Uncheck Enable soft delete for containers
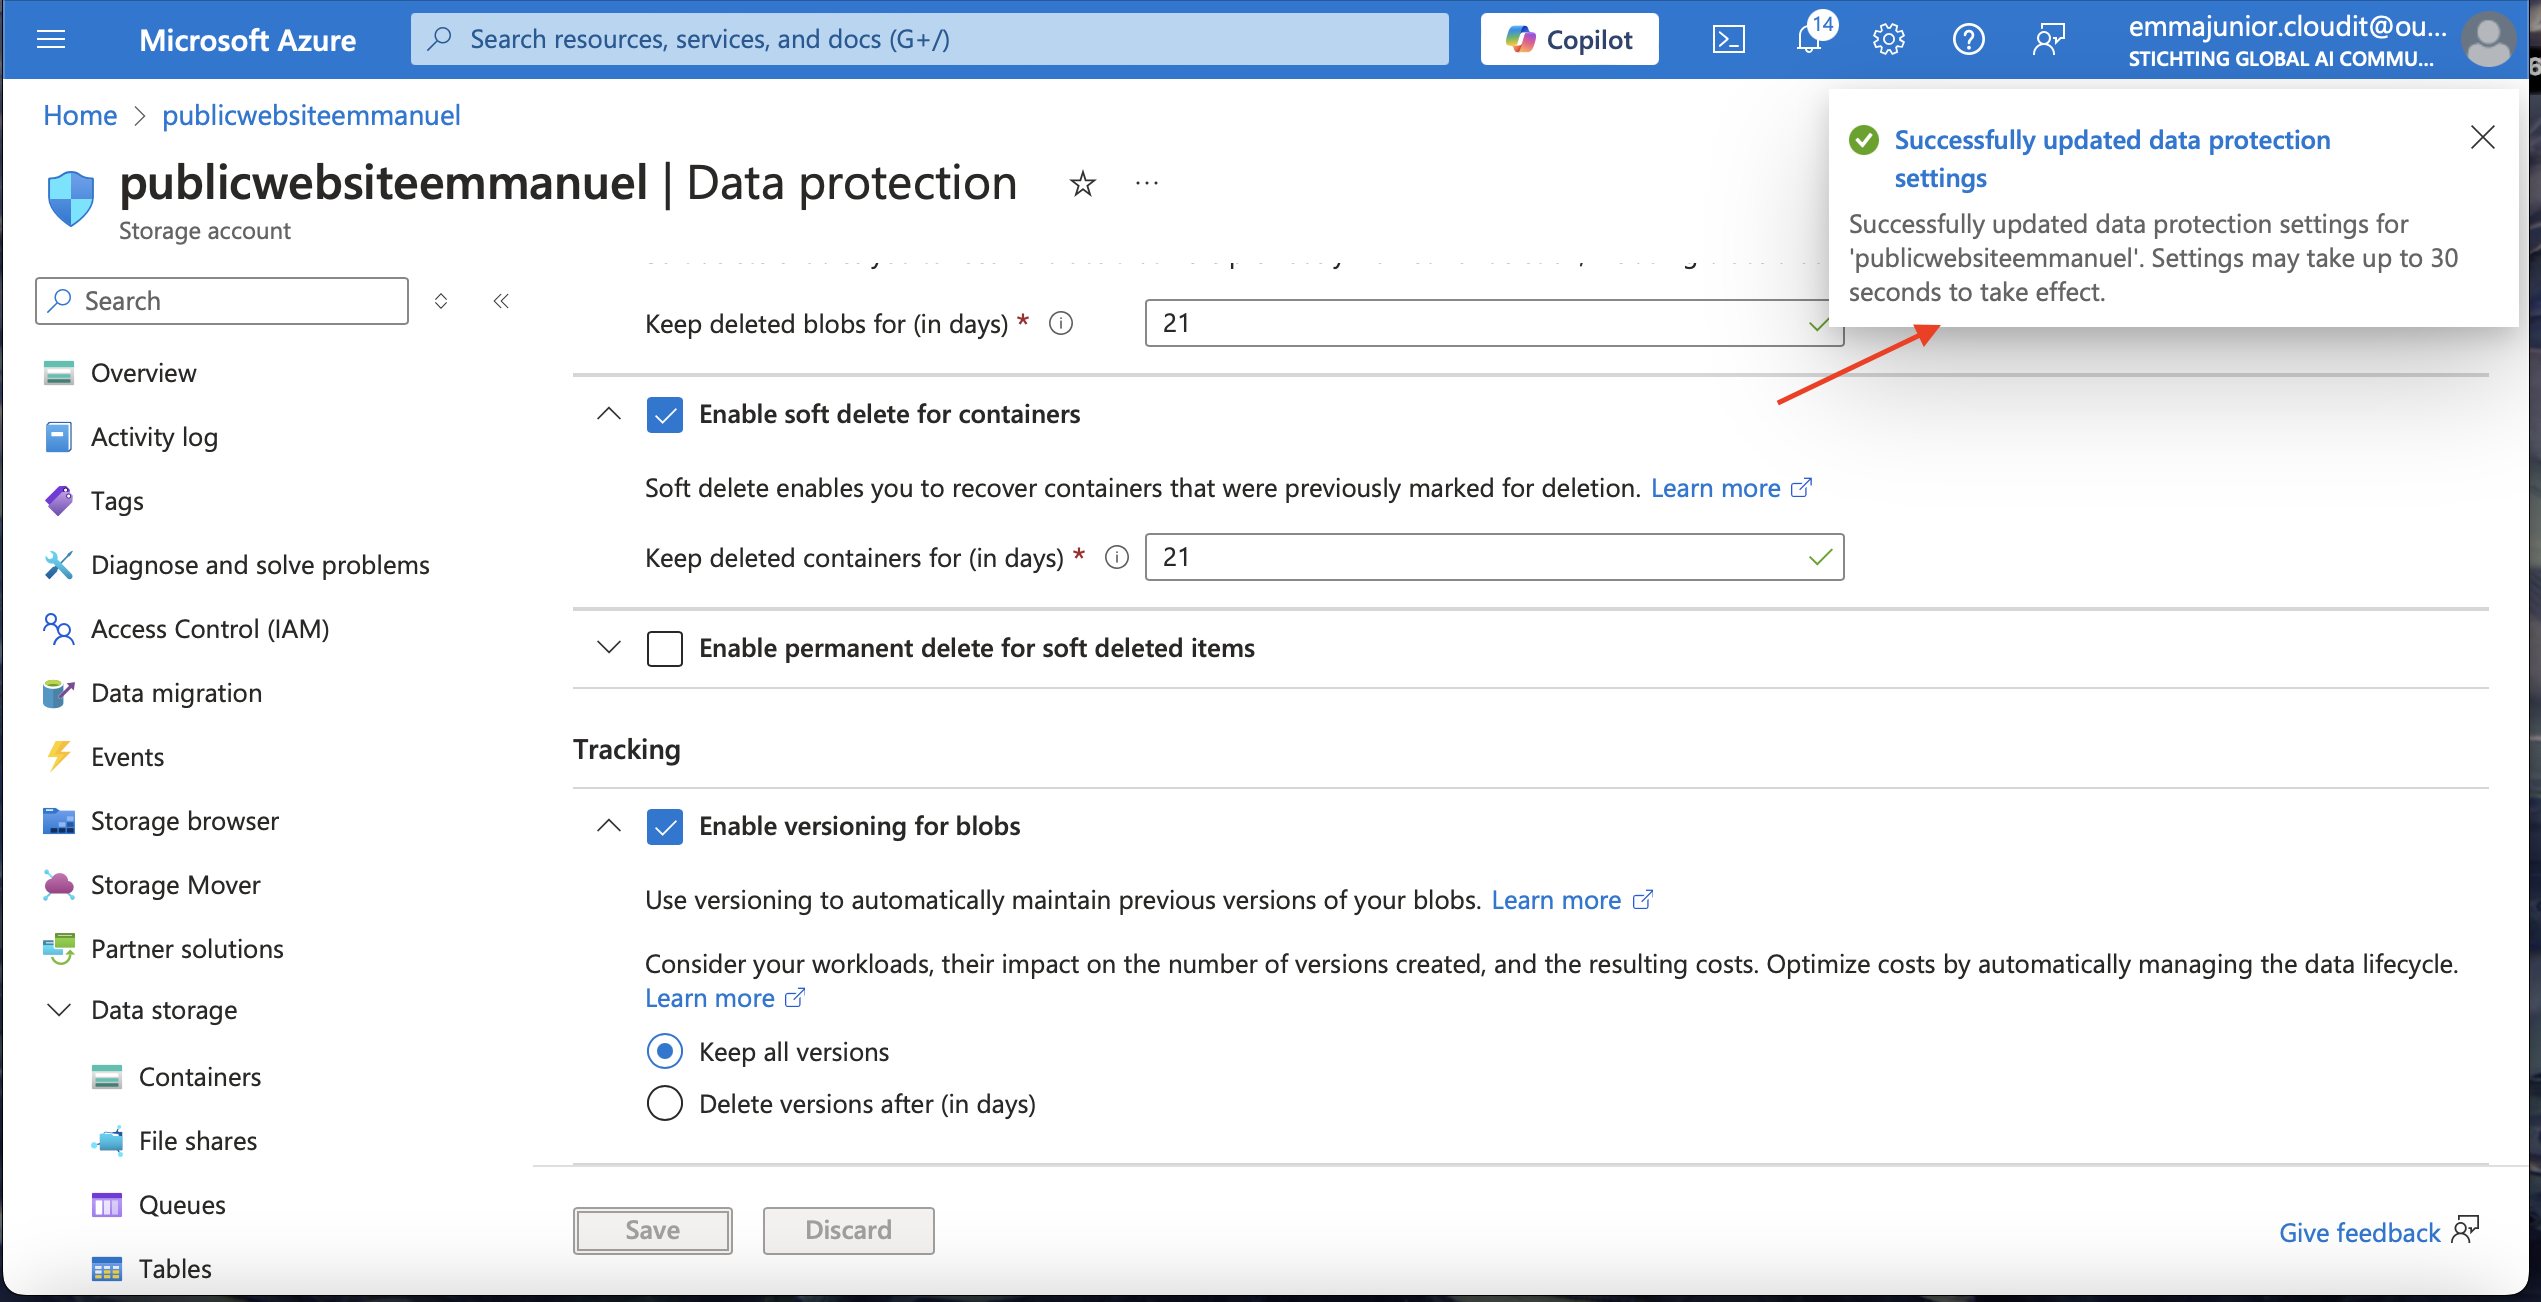The height and width of the screenshot is (1302, 2541). tap(664, 414)
